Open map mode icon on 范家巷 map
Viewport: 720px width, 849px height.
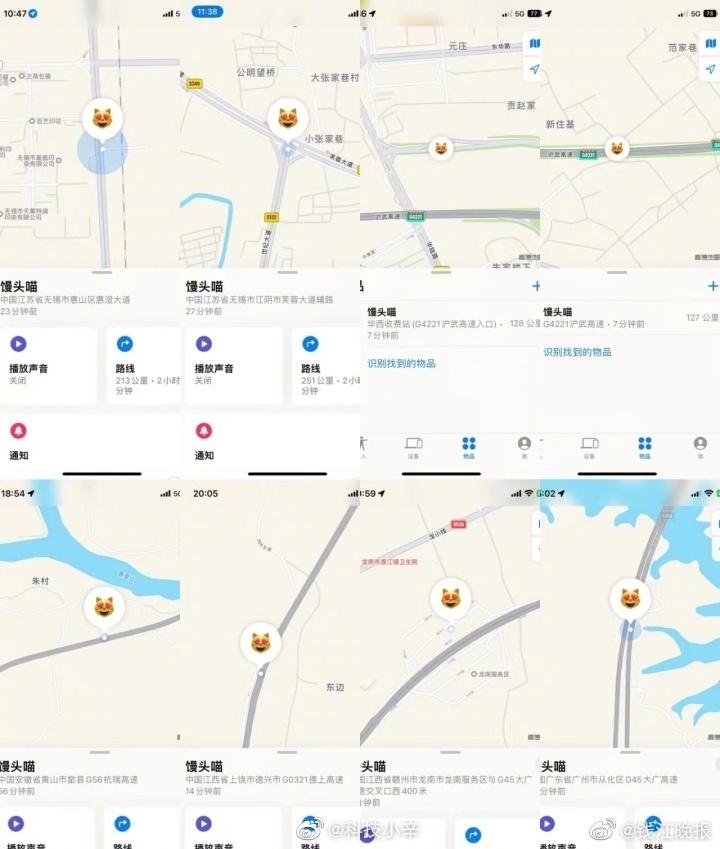pos(711,43)
